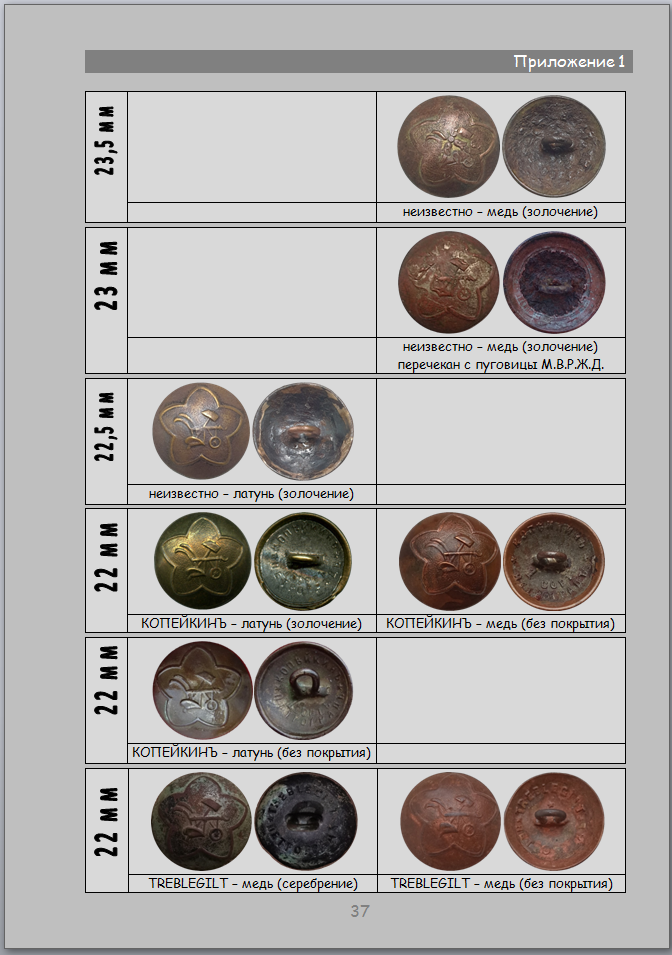Click back image above "КОПЕЙКИНЪ – медь (без покрытия)"
The height and width of the screenshot is (955, 672).
pos(553,562)
